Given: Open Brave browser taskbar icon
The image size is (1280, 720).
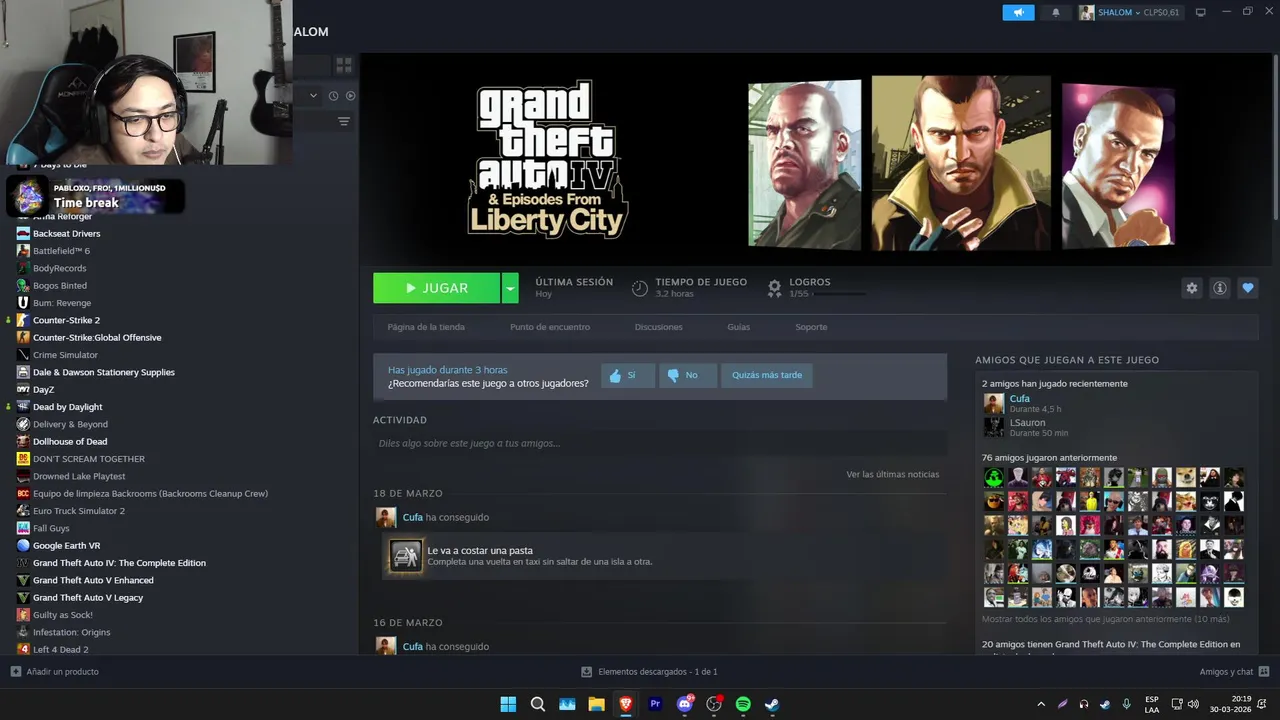Looking at the screenshot, I should coord(626,704).
